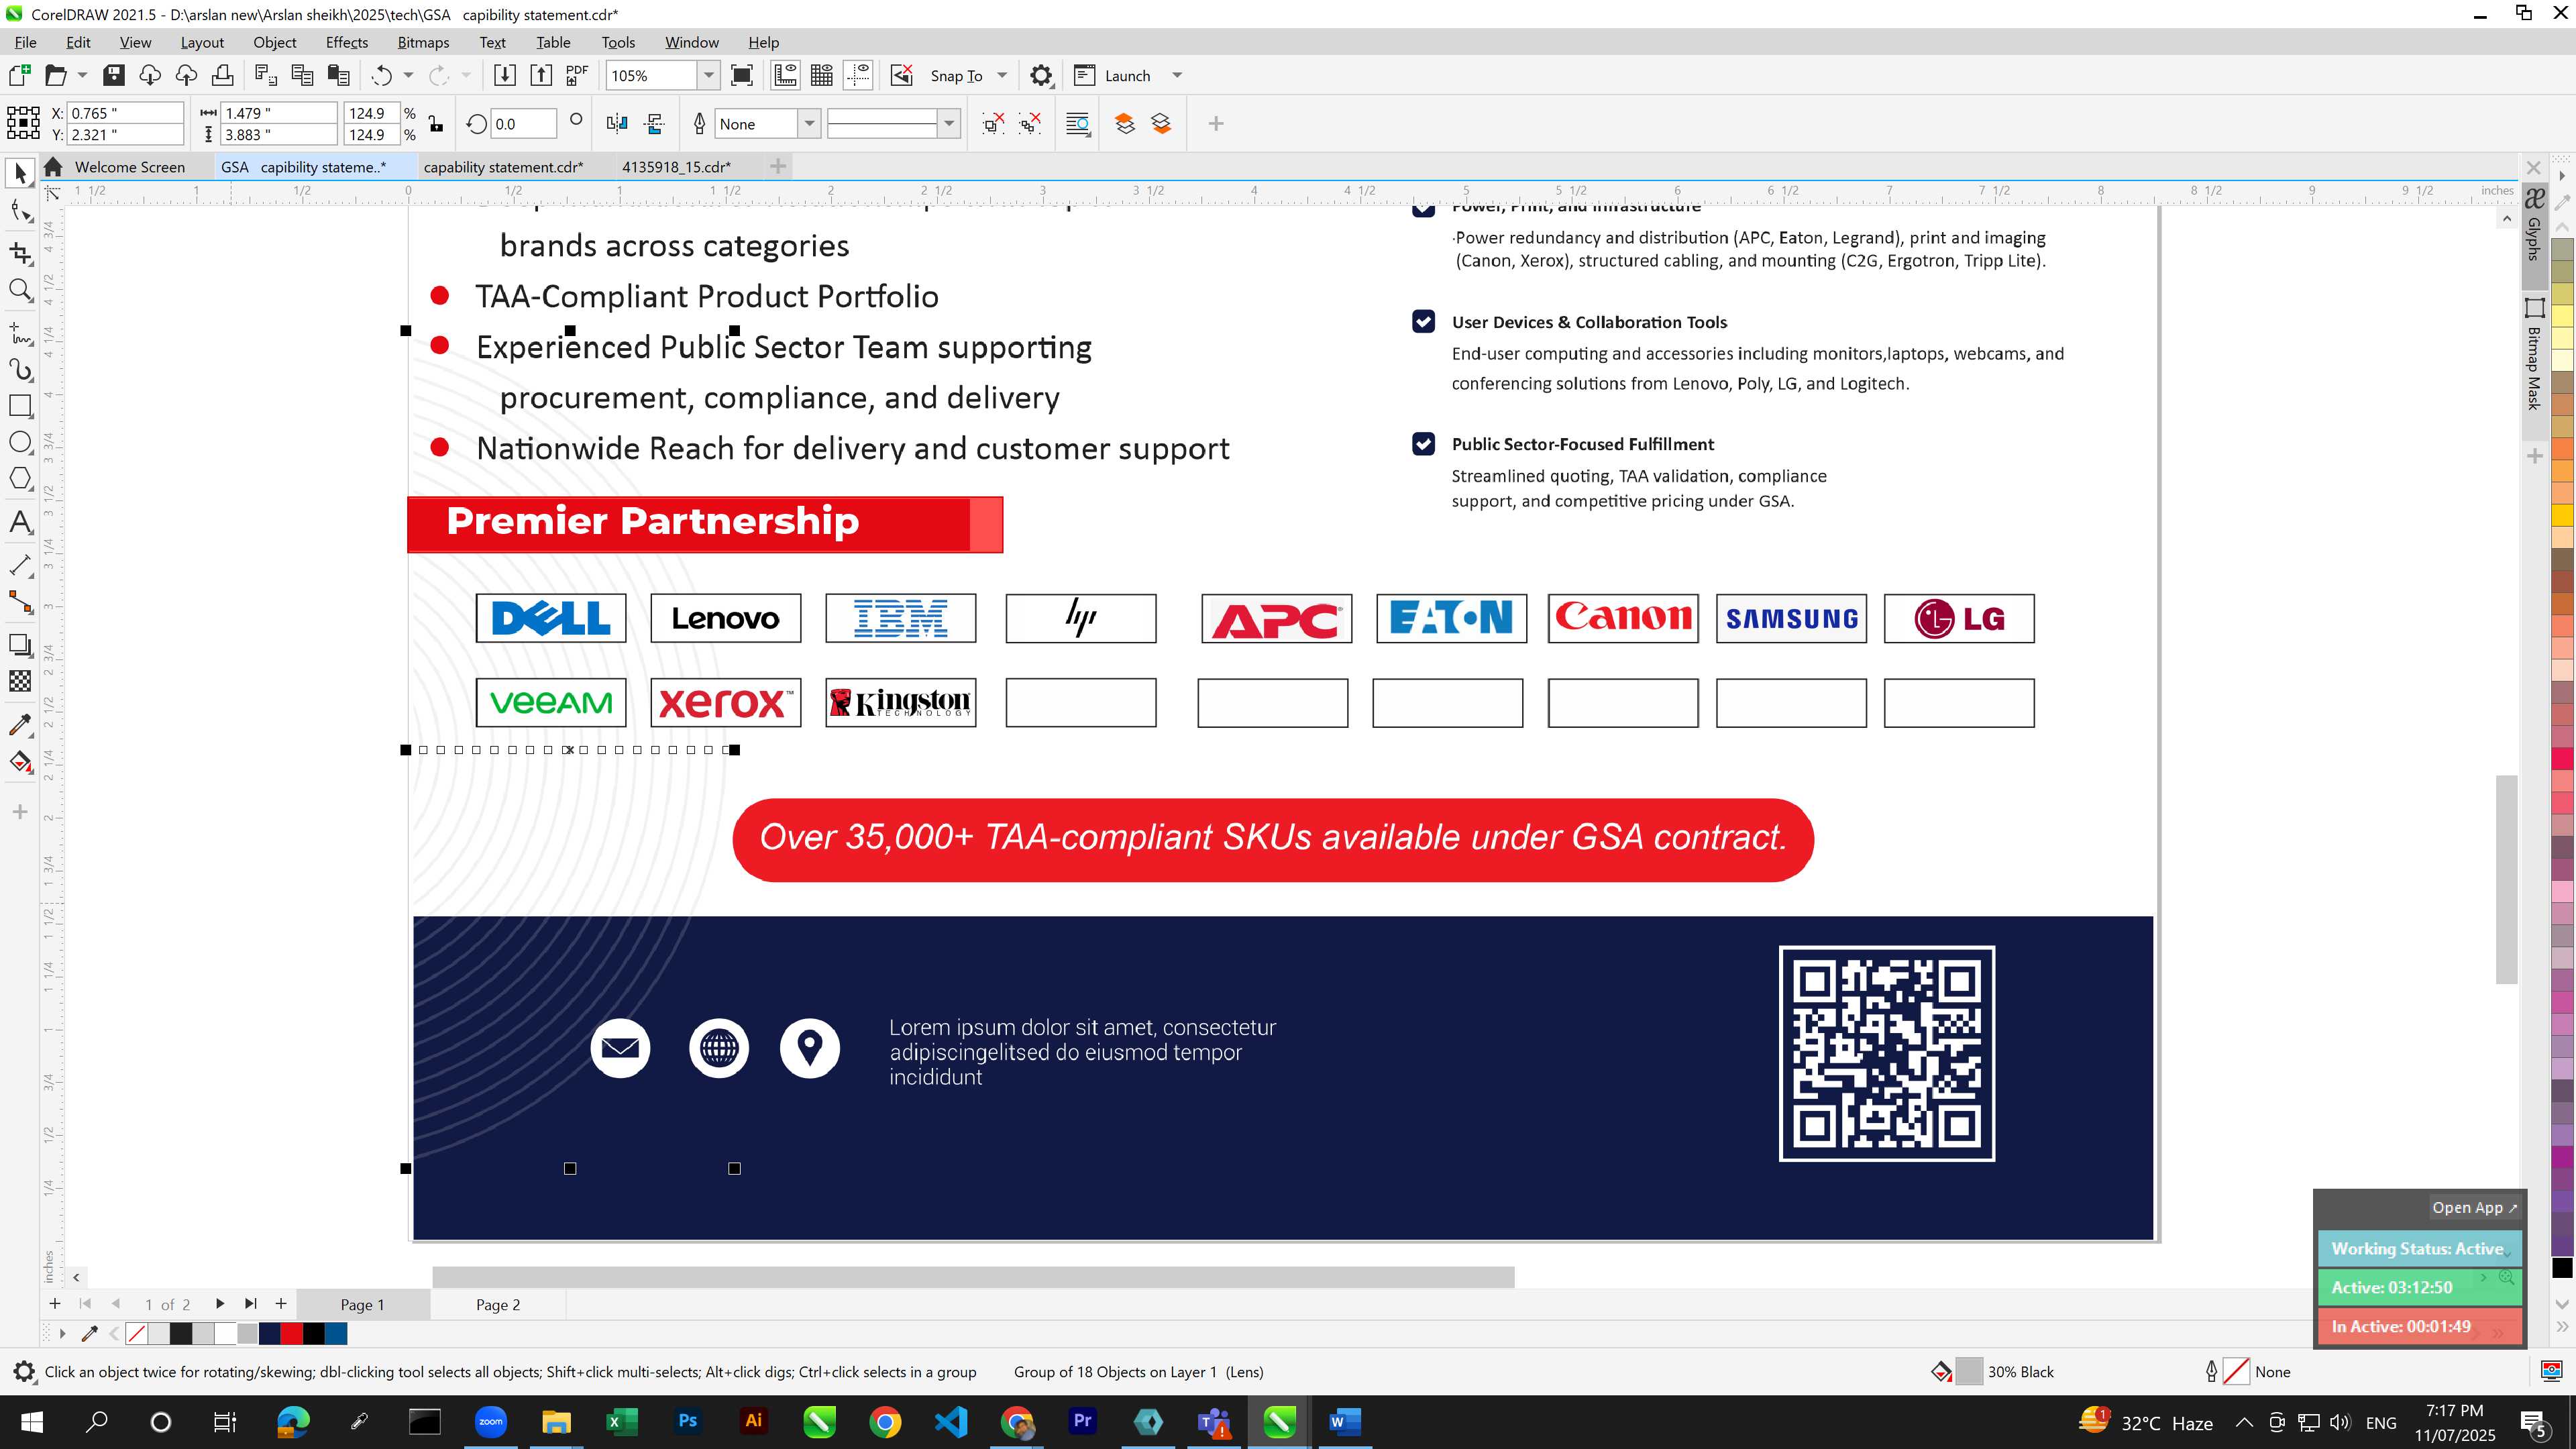Open the zoom level dropdown
Screen dimensions: 2576x1449
click(709, 75)
